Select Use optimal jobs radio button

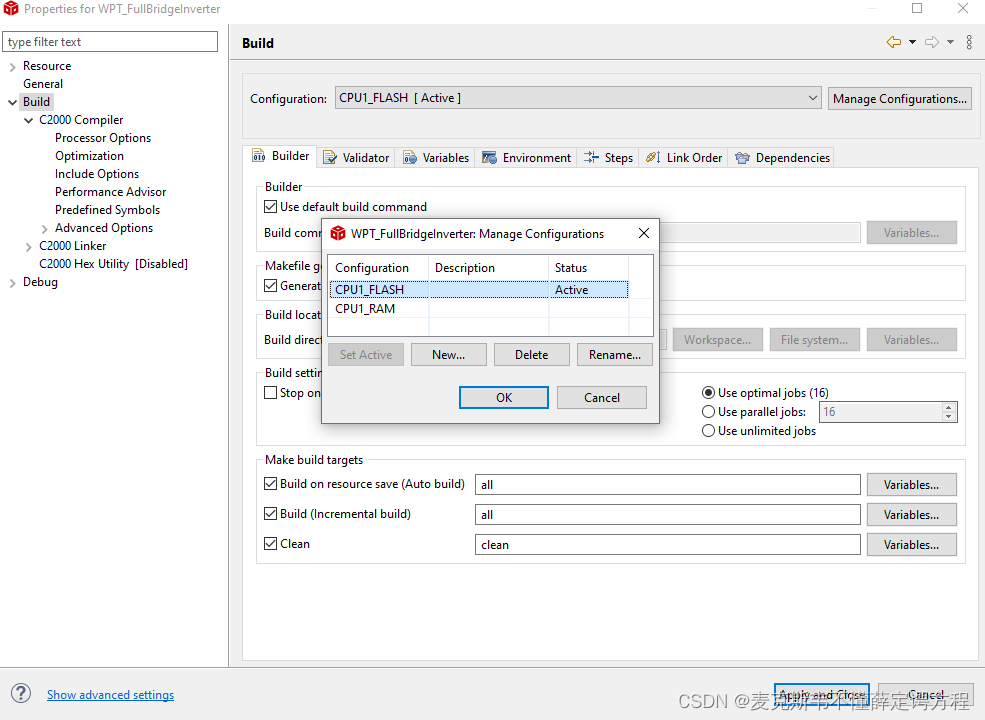pos(708,393)
